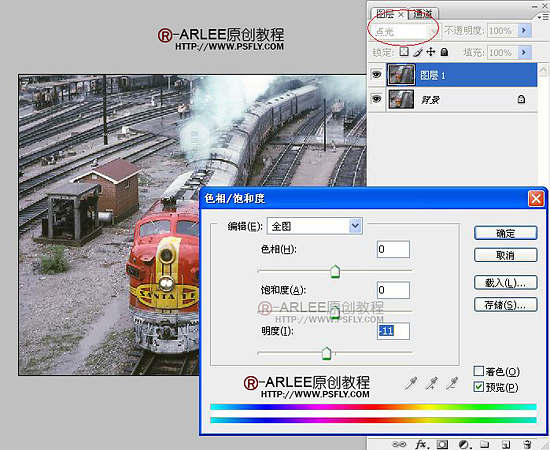
Task: Open the 点光 blend mode dropdown
Action: (405, 32)
